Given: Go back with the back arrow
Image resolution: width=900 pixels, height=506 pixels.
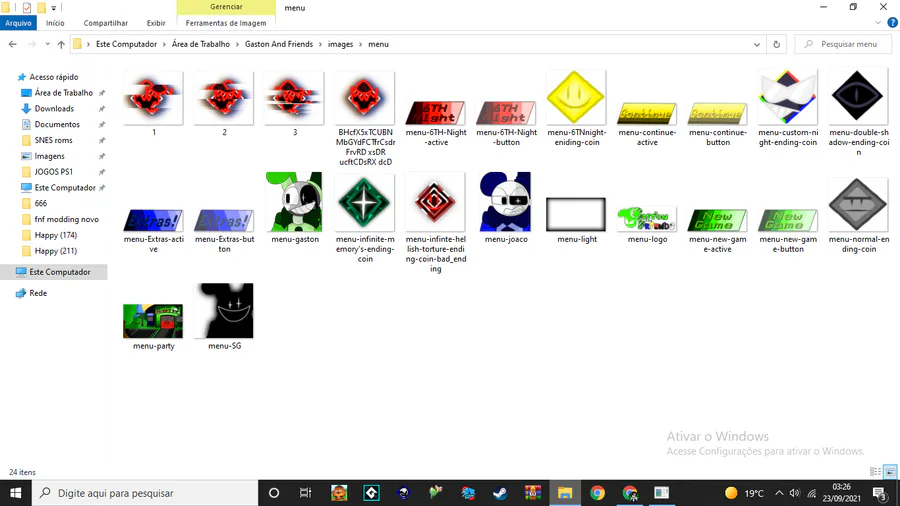Looking at the screenshot, I should click(x=13, y=44).
